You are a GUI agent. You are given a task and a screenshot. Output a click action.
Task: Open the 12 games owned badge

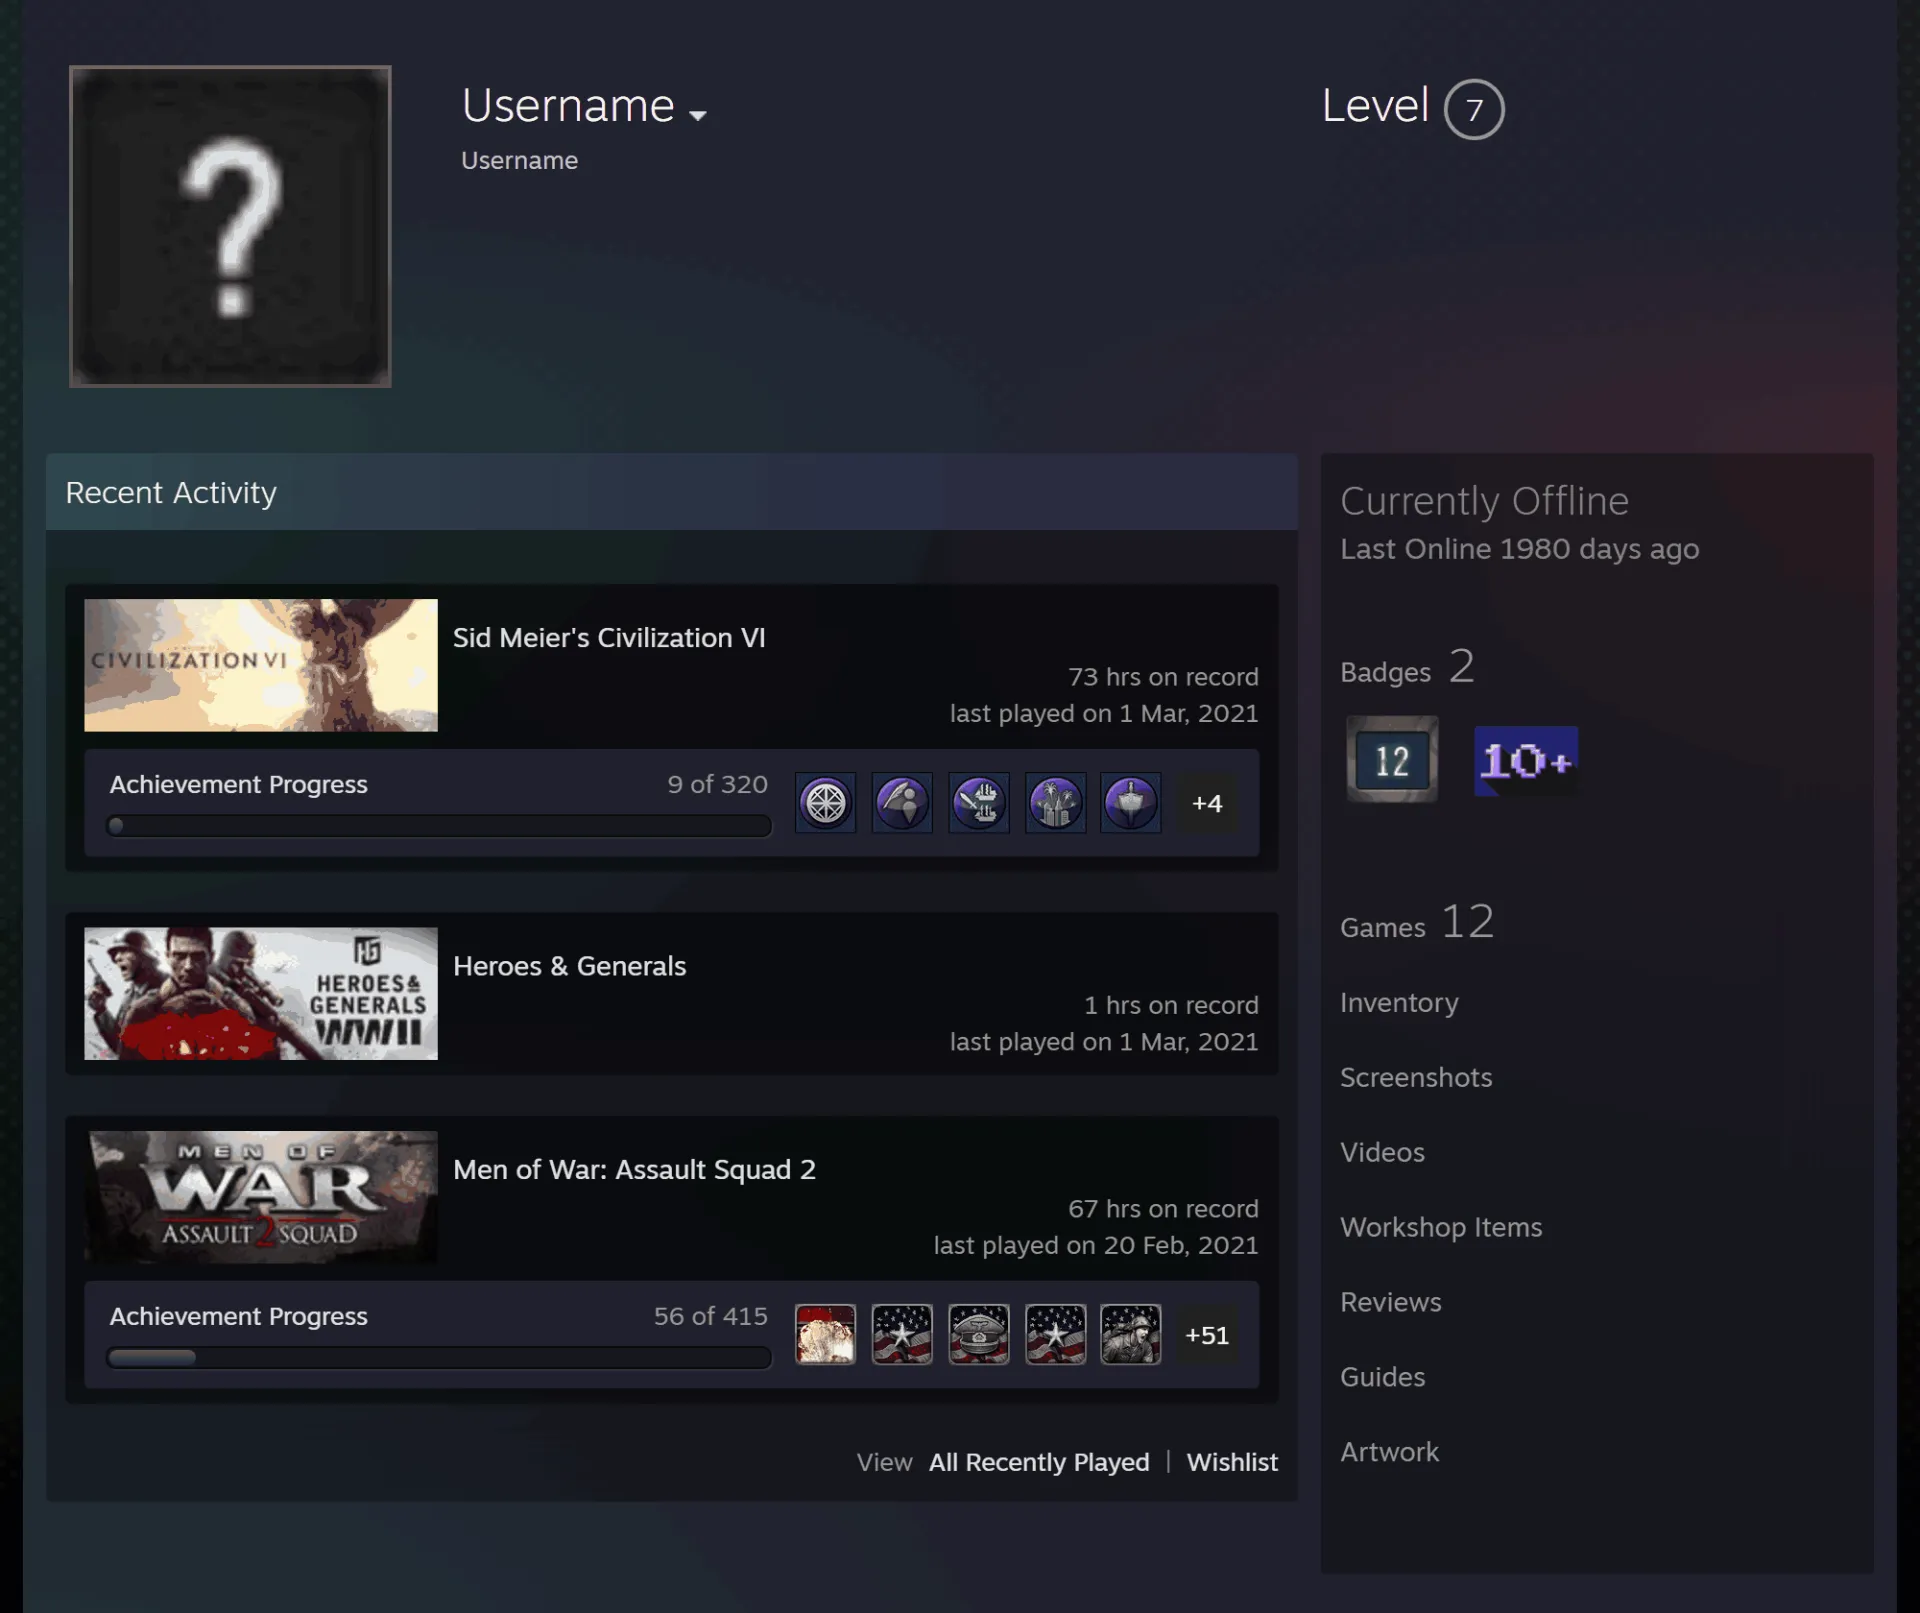click(1392, 759)
